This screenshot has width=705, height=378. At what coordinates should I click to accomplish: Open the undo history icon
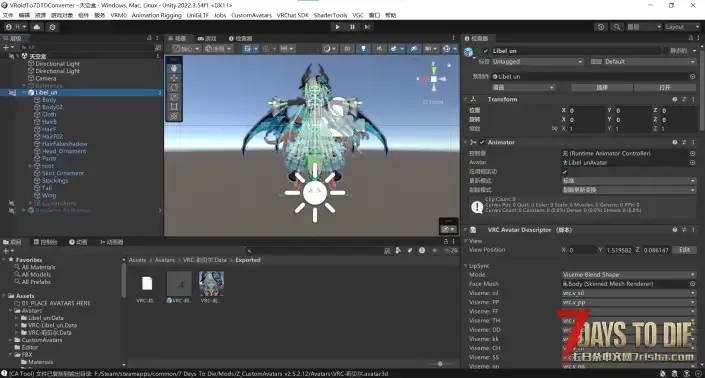[x=601, y=27]
